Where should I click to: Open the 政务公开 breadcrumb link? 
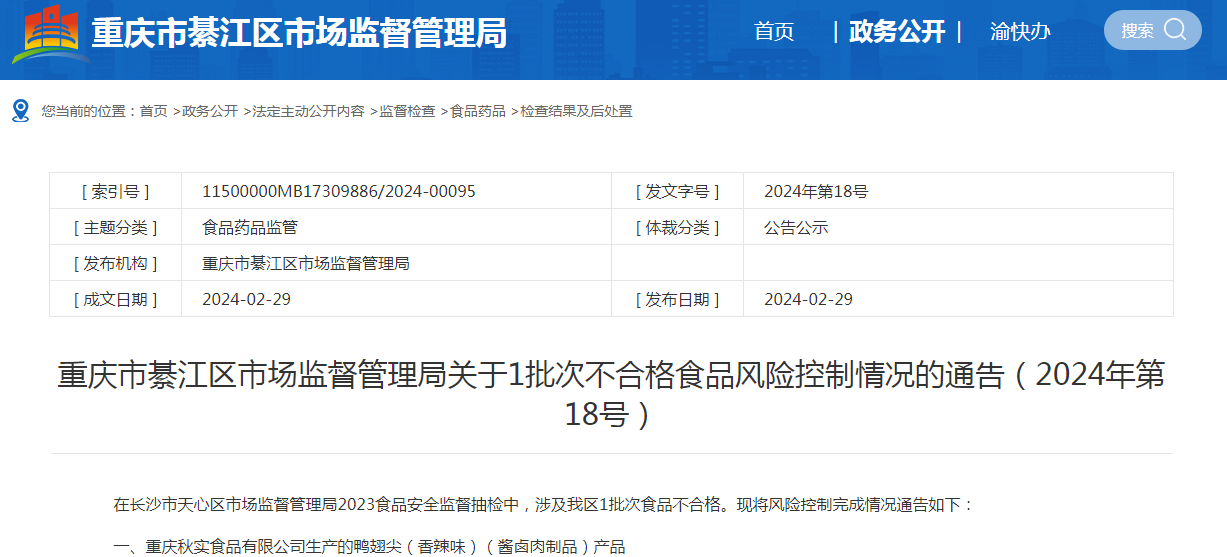click(209, 111)
